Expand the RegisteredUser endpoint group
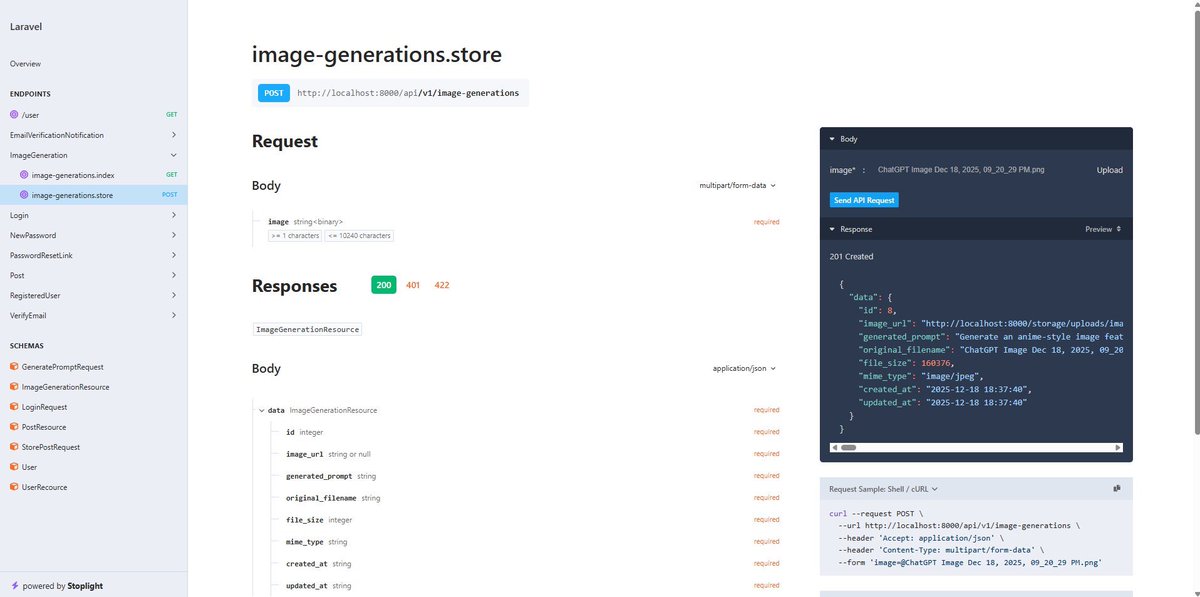The width and height of the screenshot is (1200, 597). (174, 295)
